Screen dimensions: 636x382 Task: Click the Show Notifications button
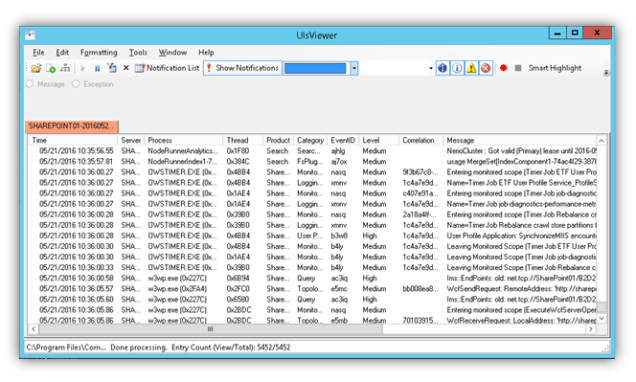(x=243, y=68)
